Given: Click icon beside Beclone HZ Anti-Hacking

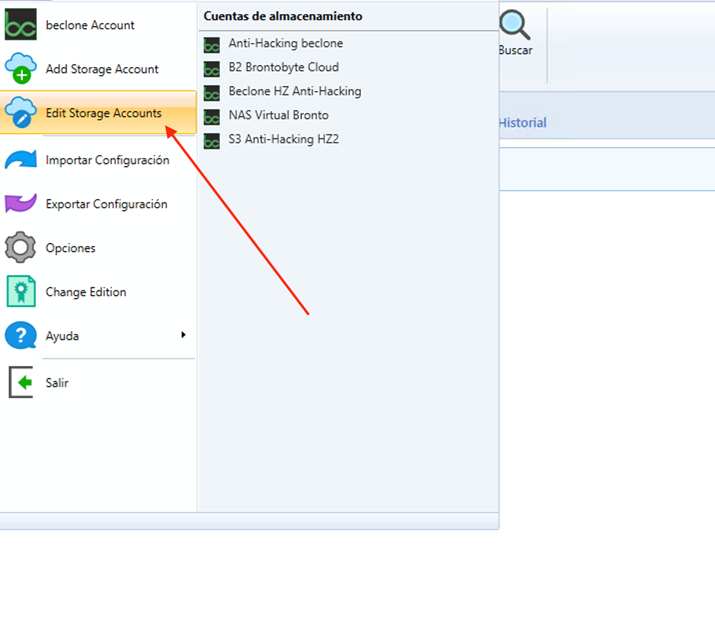Looking at the screenshot, I should click(x=212, y=93).
